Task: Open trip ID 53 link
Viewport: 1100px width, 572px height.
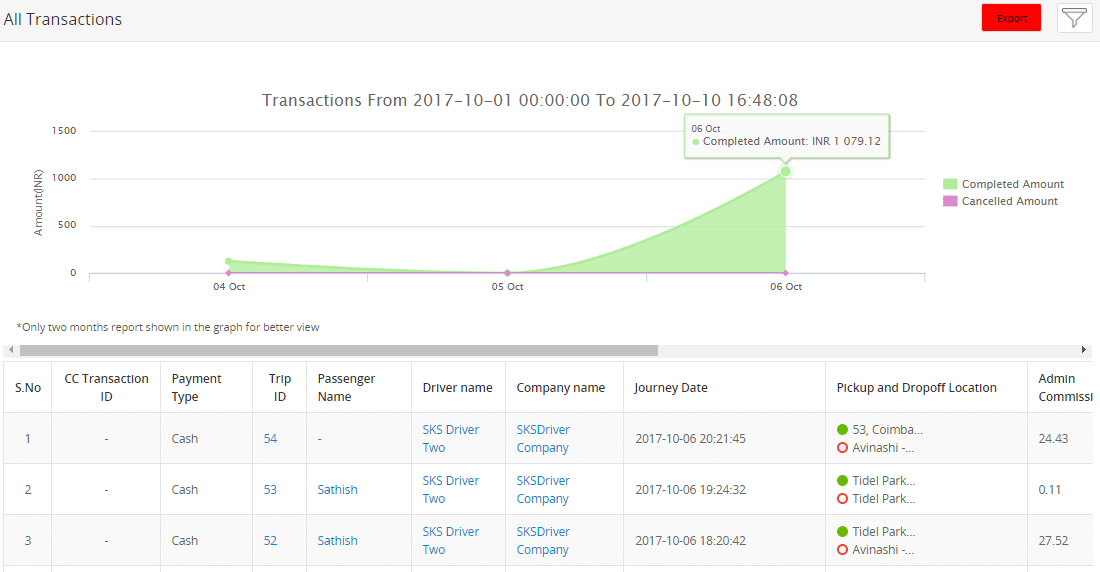Action: pos(270,490)
